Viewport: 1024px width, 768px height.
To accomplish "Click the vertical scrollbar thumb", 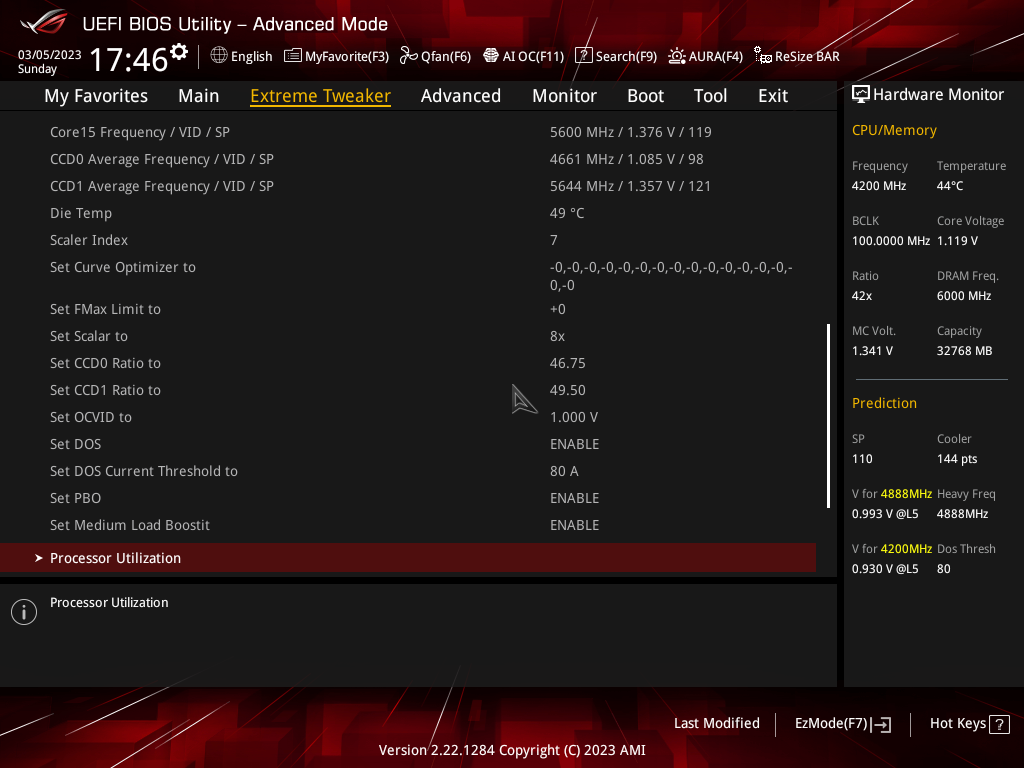I will tap(828, 415).
